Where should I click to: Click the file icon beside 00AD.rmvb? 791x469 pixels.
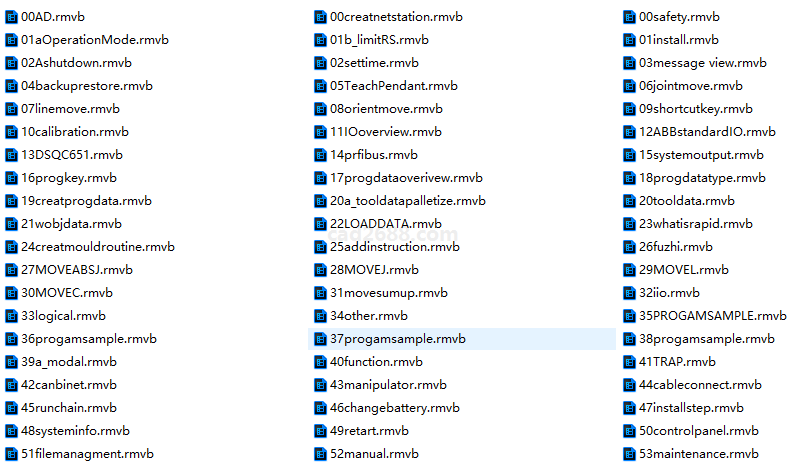(x=12, y=17)
